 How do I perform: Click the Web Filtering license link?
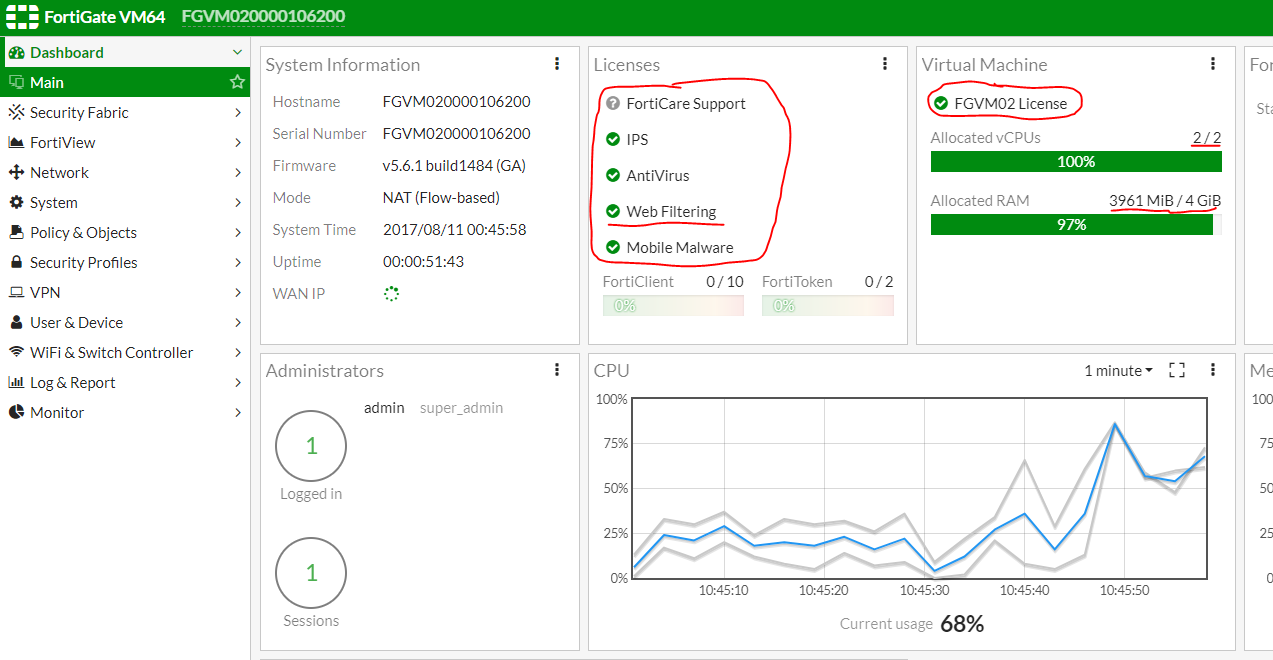click(x=671, y=211)
